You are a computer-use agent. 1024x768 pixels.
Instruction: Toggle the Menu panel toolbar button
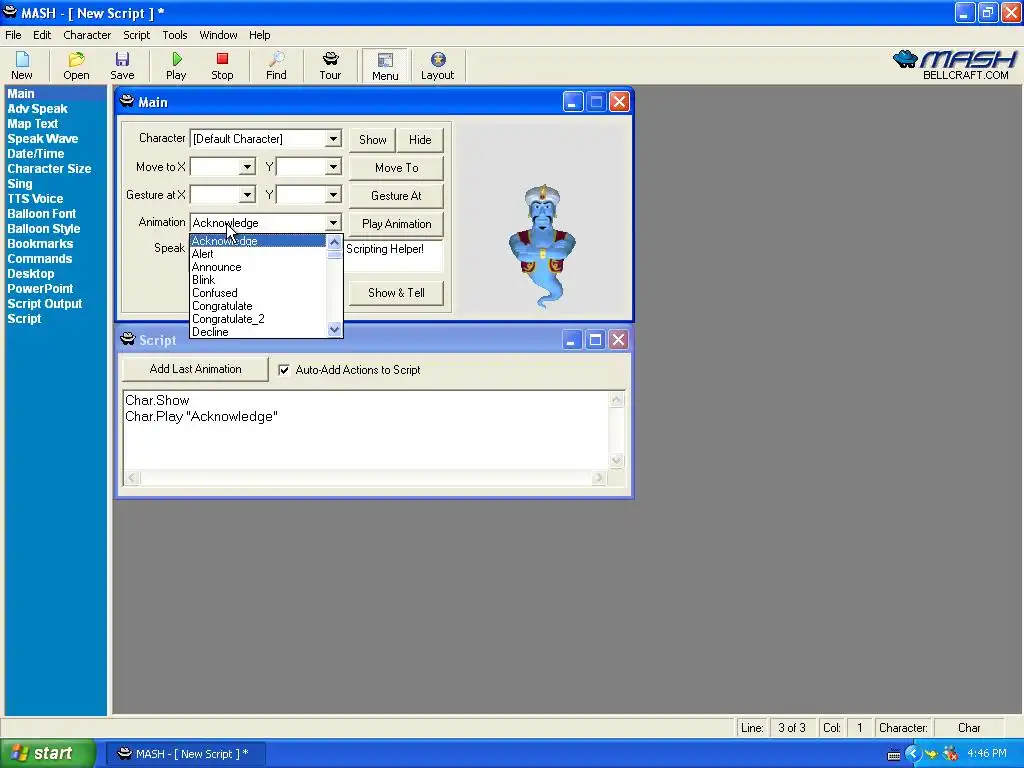[x=385, y=66]
